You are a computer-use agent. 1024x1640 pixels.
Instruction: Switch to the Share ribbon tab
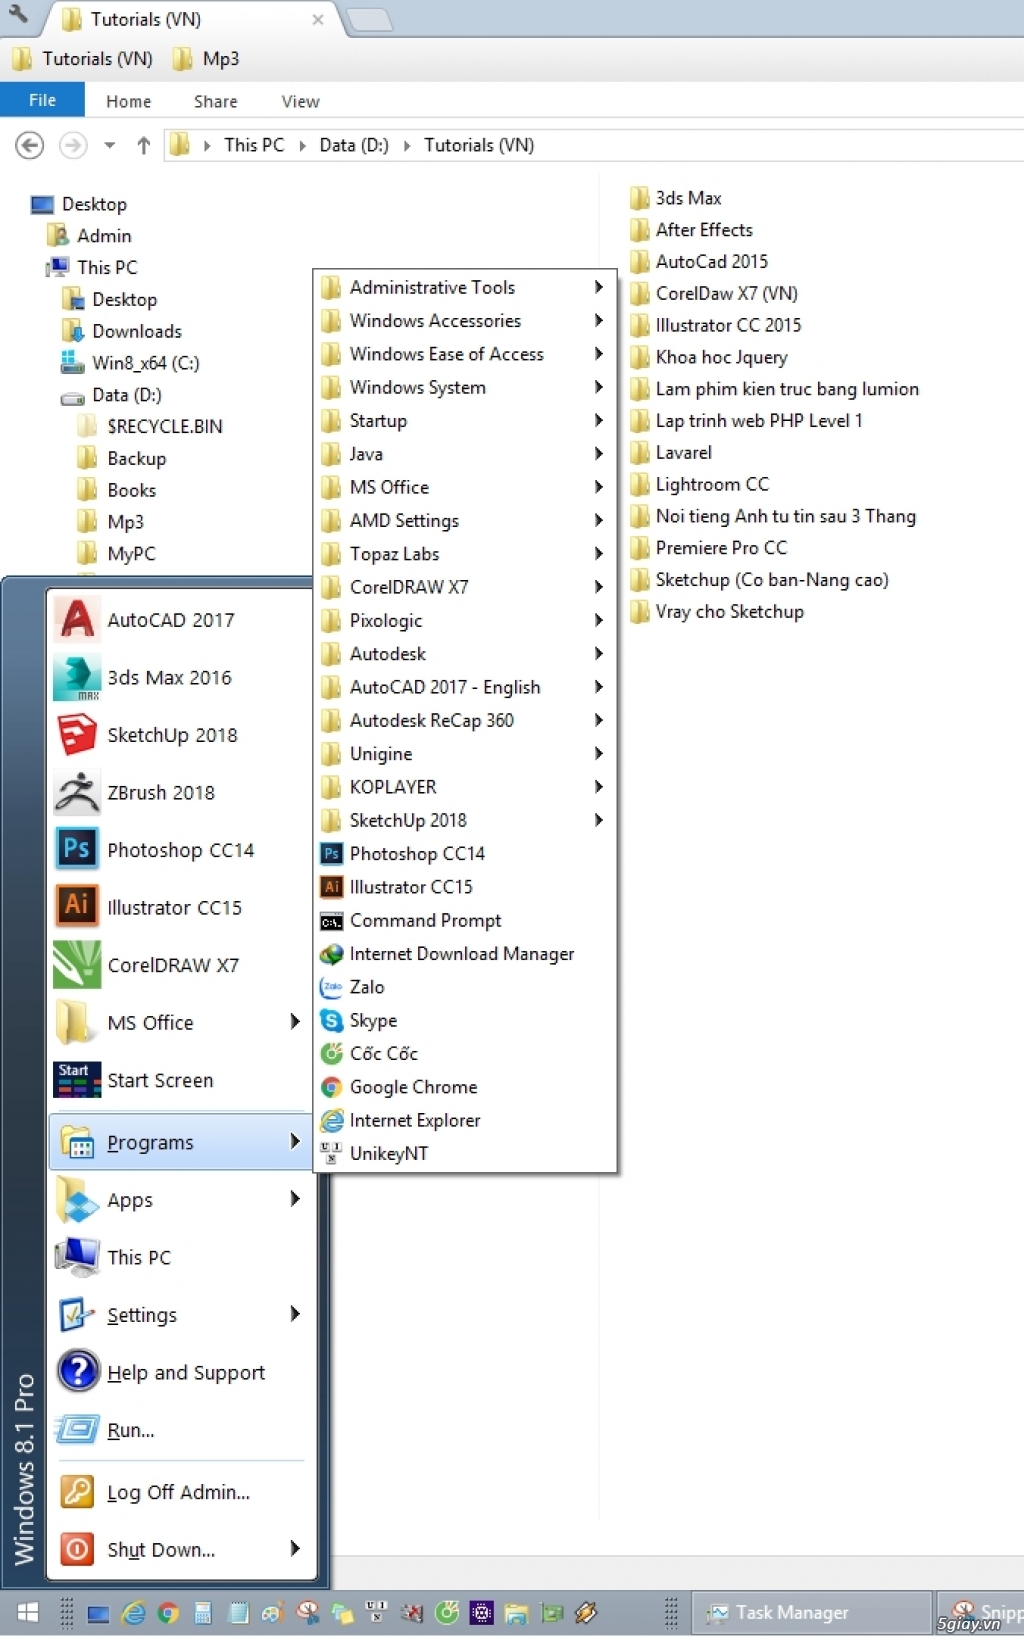tap(216, 101)
